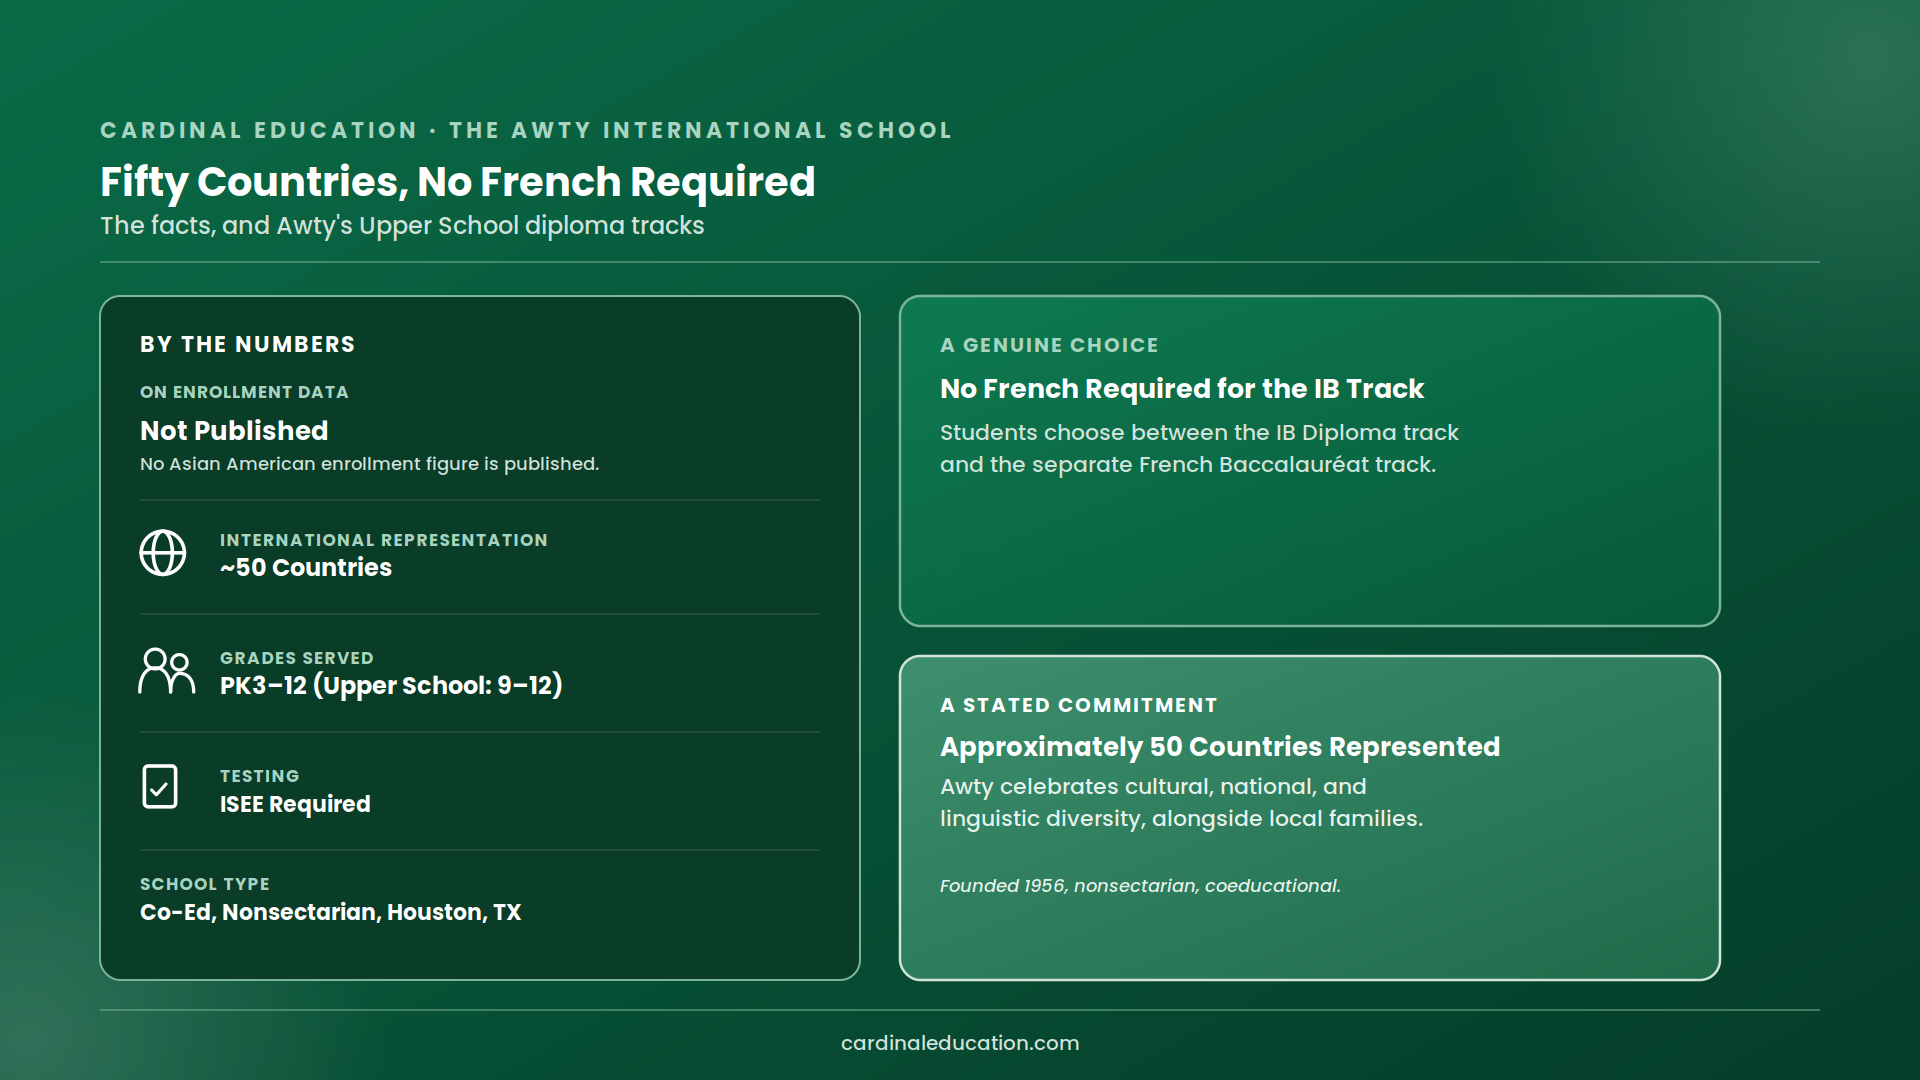Select 'PK3–12 (Upper School: 9–12)' text
This screenshot has width=1920, height=1080.
tap(391, 686)
